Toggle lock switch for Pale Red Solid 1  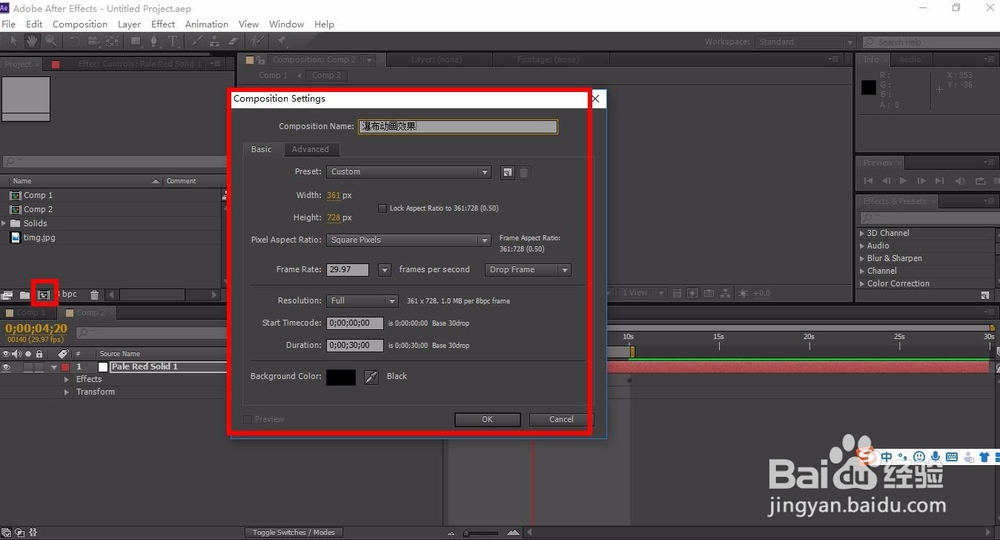point(40,367)
